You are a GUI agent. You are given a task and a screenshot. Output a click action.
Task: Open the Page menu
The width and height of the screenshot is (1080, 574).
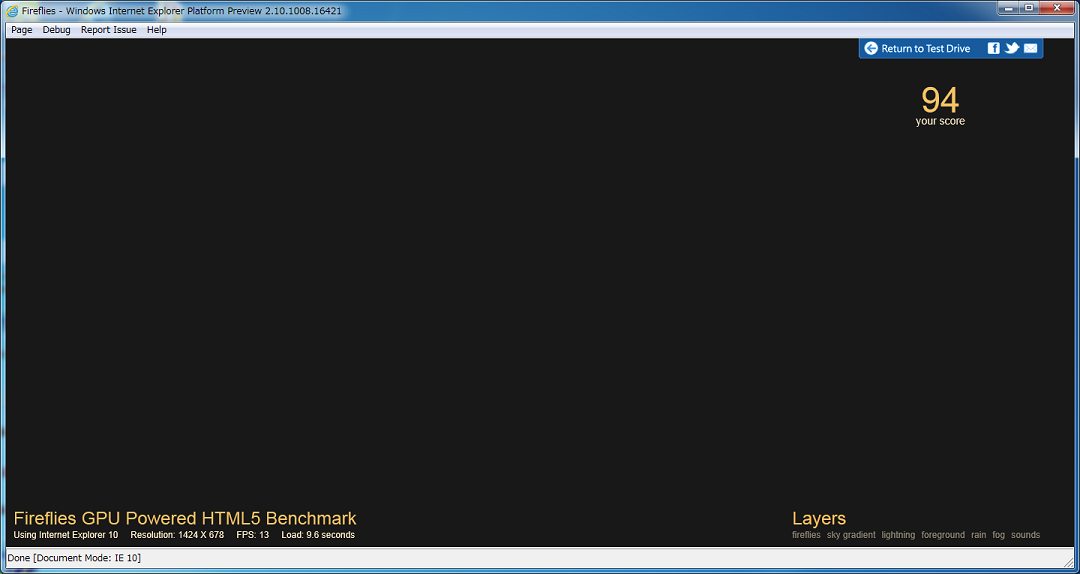click(x=22, y=30)
